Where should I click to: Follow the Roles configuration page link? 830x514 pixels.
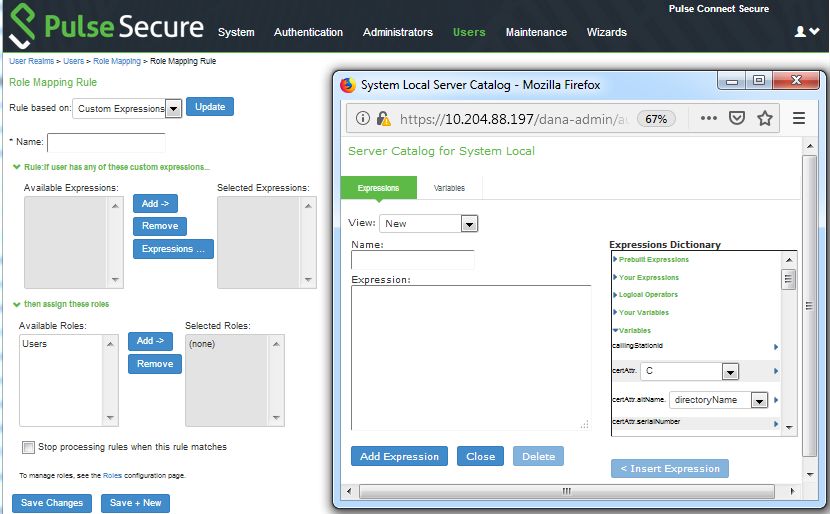pyautogui.click(x=112, y=475)
